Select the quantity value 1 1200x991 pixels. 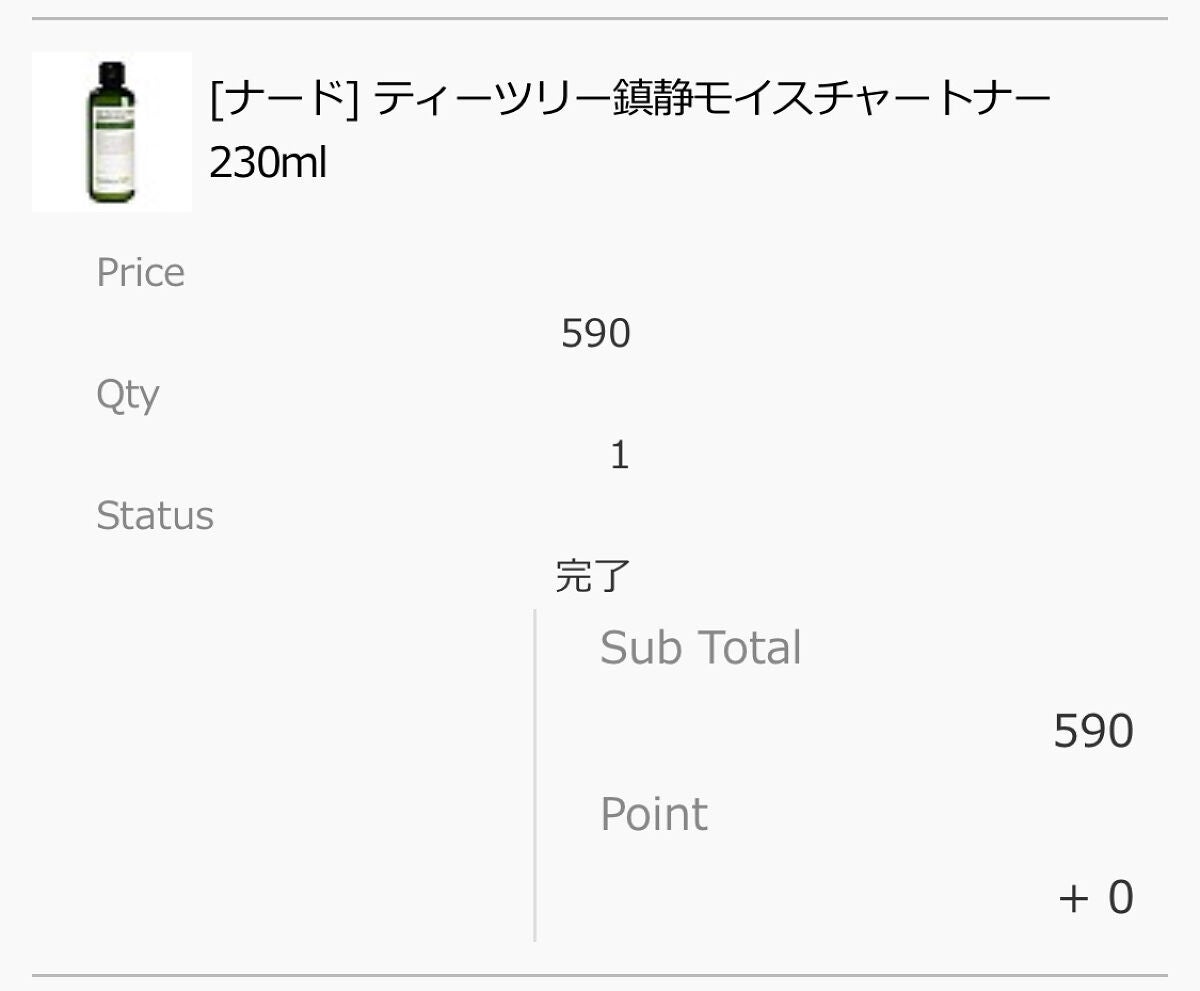[x=619, y=456]
